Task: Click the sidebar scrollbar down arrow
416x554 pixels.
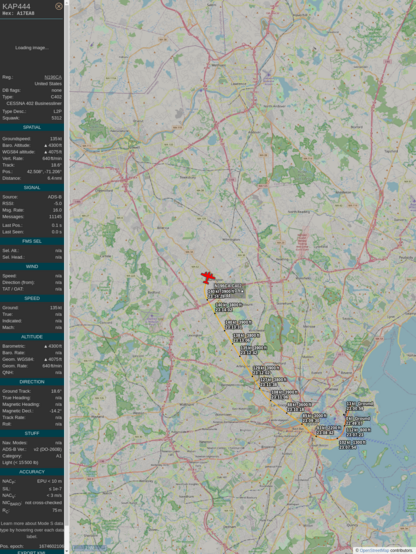Action: pyautogui.click(x=66, y=552)
